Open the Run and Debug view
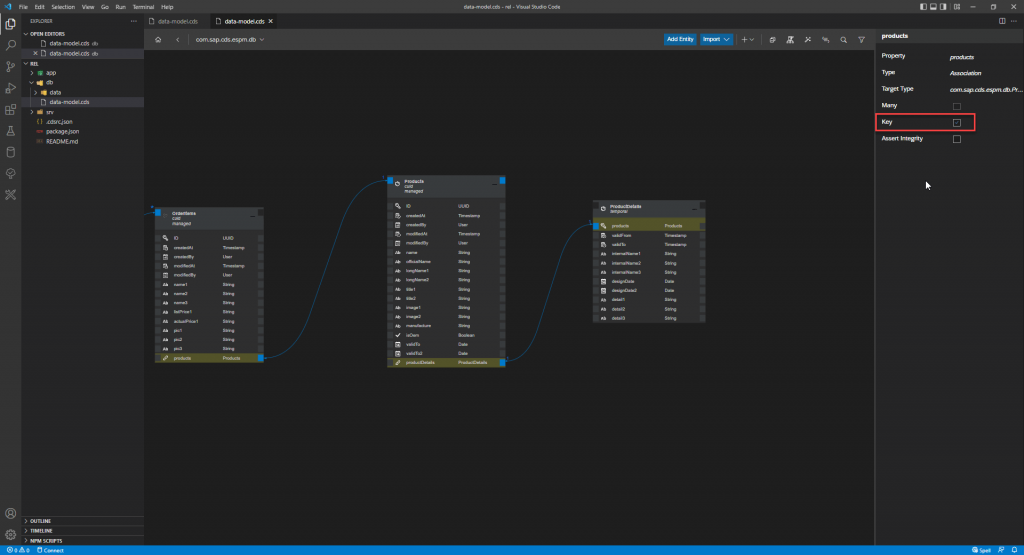This screenshot has height=555, width=1024. (10, 88)
